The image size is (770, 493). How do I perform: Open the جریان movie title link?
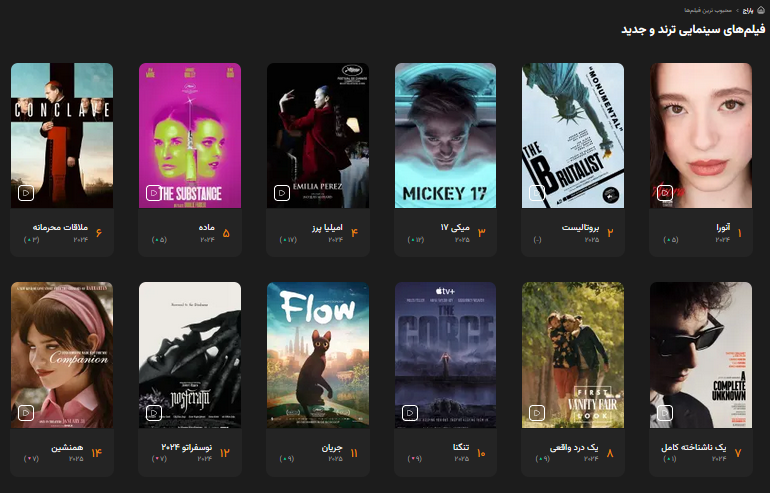pyautogui.click(x=332, y=447)
